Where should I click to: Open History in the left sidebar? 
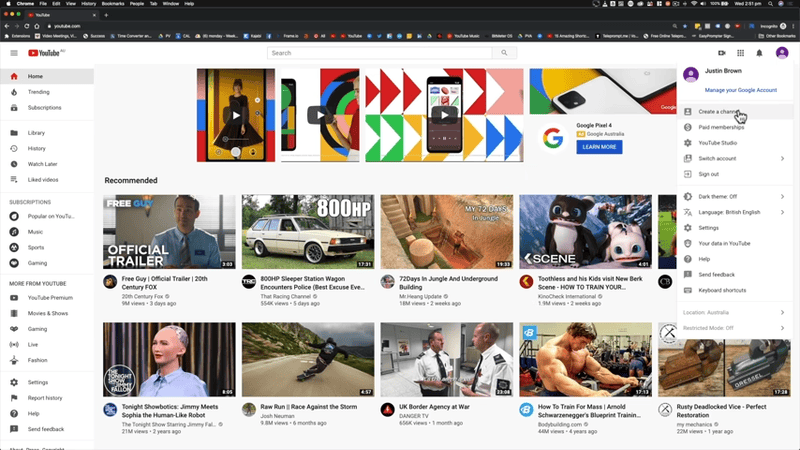click(36, 148)
